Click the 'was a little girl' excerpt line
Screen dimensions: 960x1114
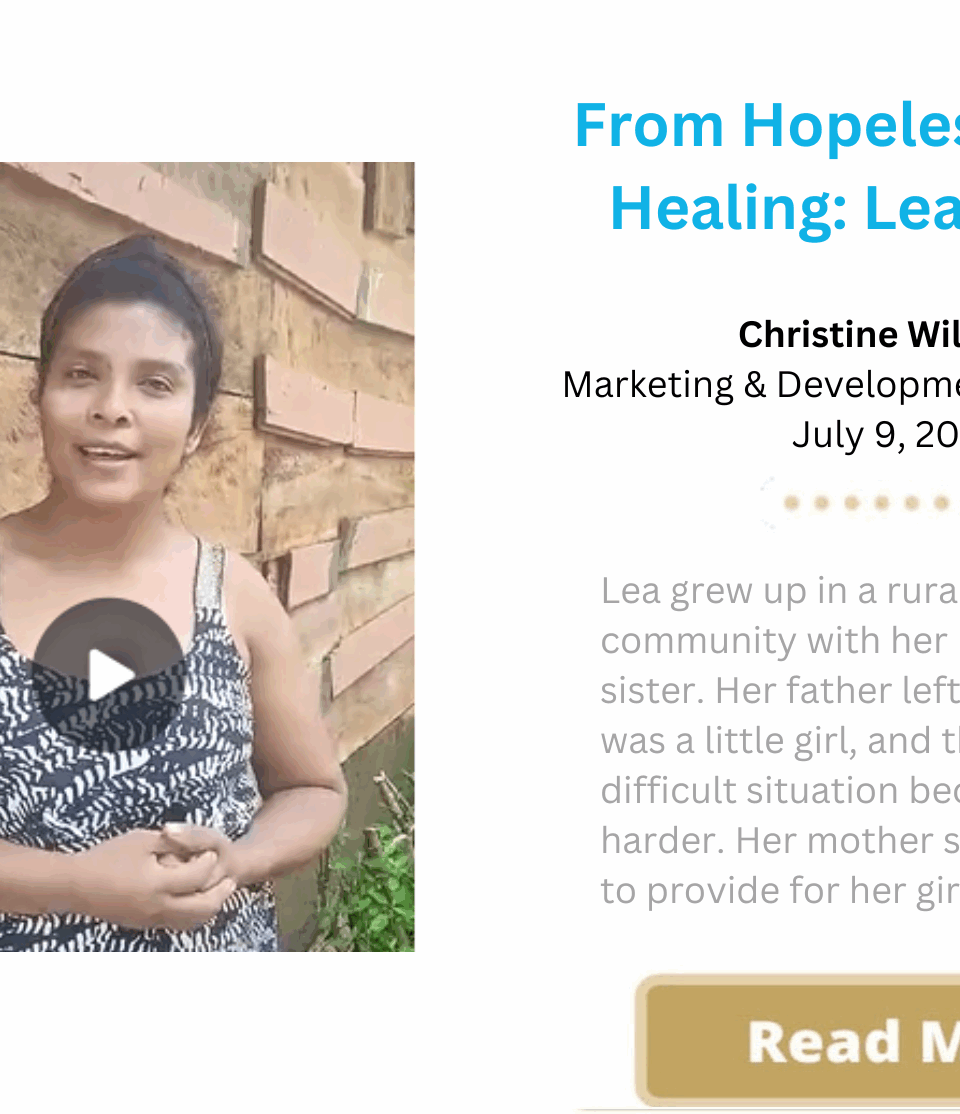(x=780, y=741)
